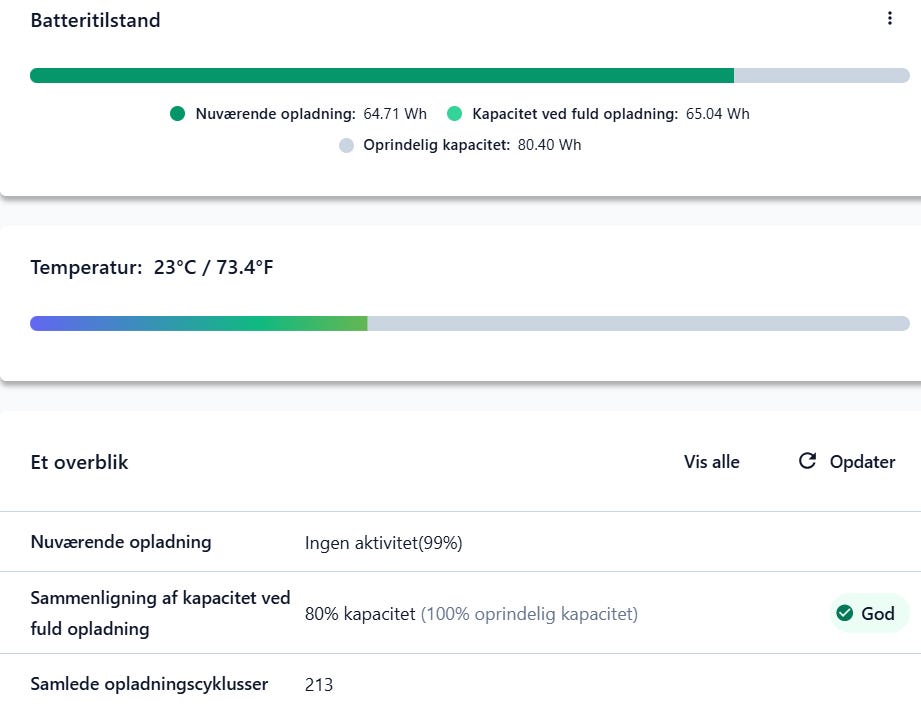Open the Batteritilstand three-dot menu
This screenshot has height=708, width=921.
pos(890,19)
